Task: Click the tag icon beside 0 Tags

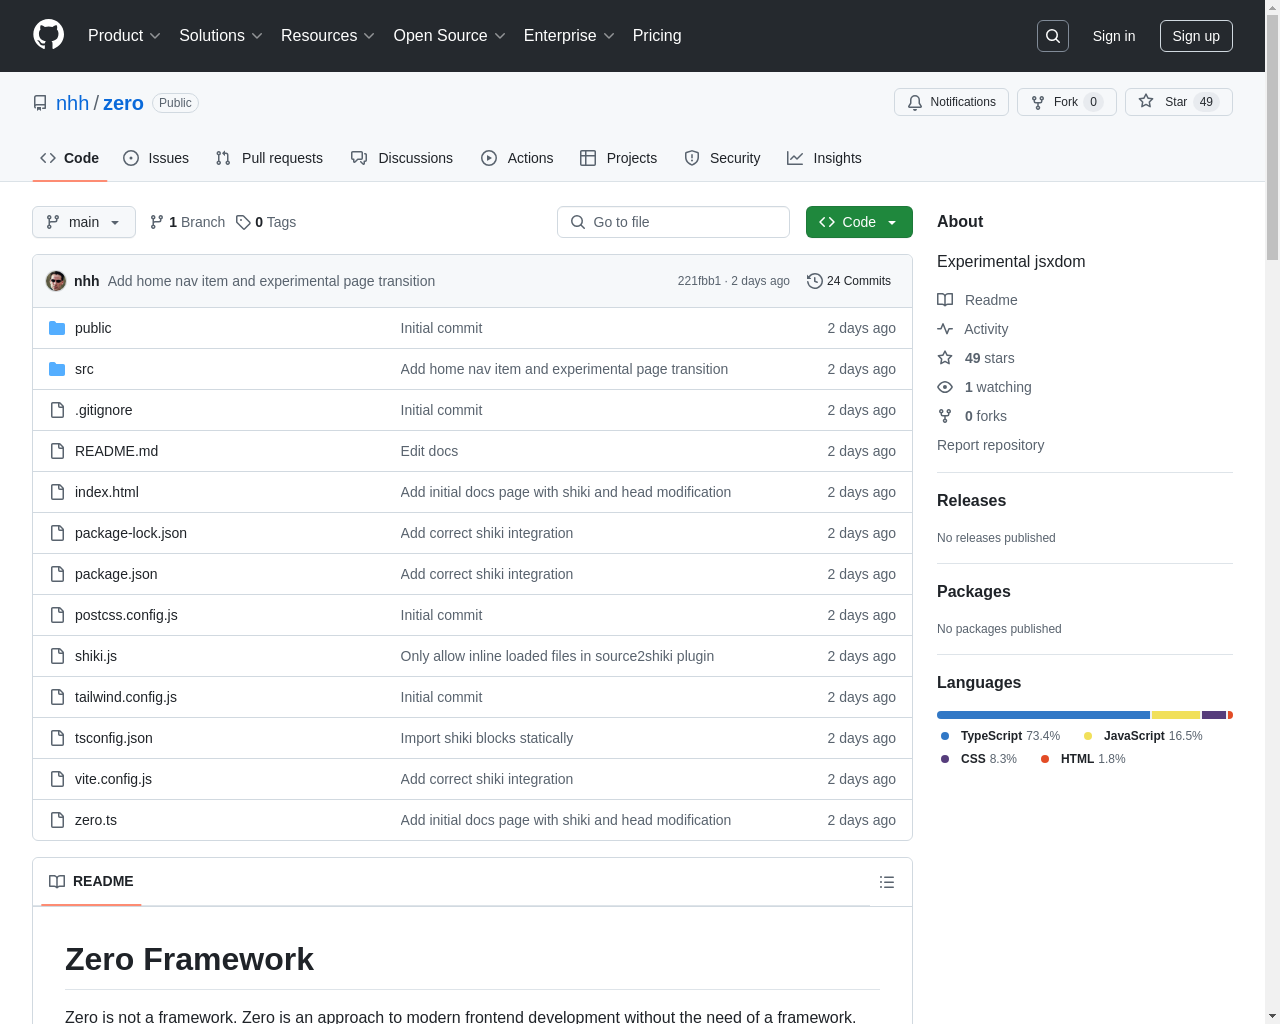Action: point(243,222)
